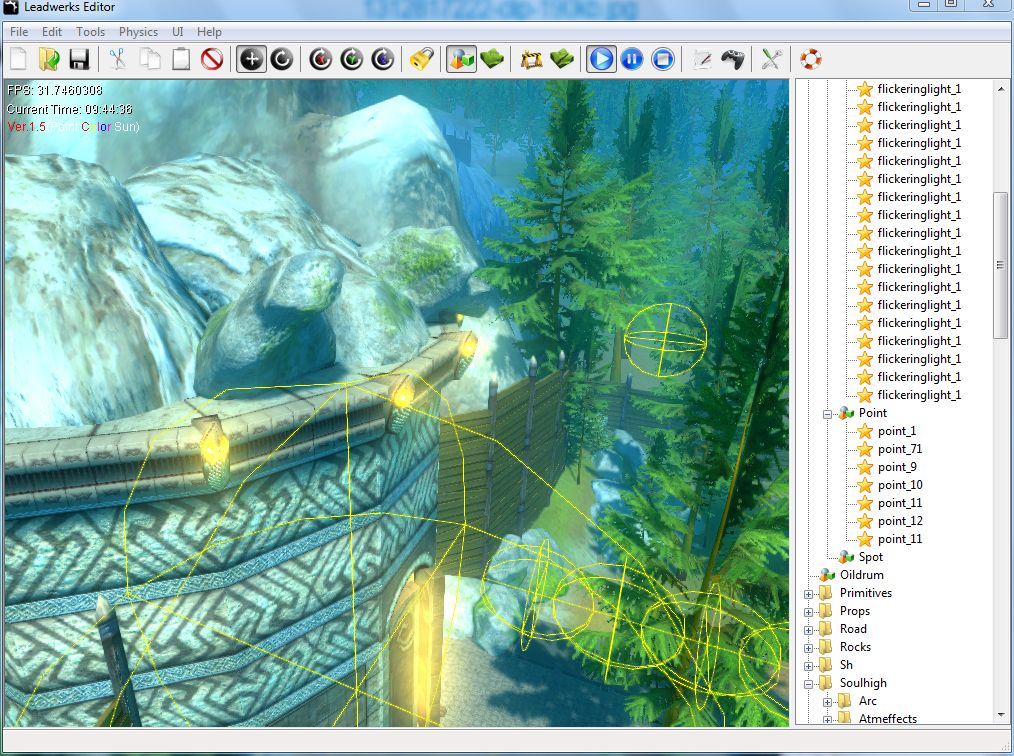Click the scissors Cut icon
The width and height of the screenshot is (1014, 756).
tap(118, 59)
